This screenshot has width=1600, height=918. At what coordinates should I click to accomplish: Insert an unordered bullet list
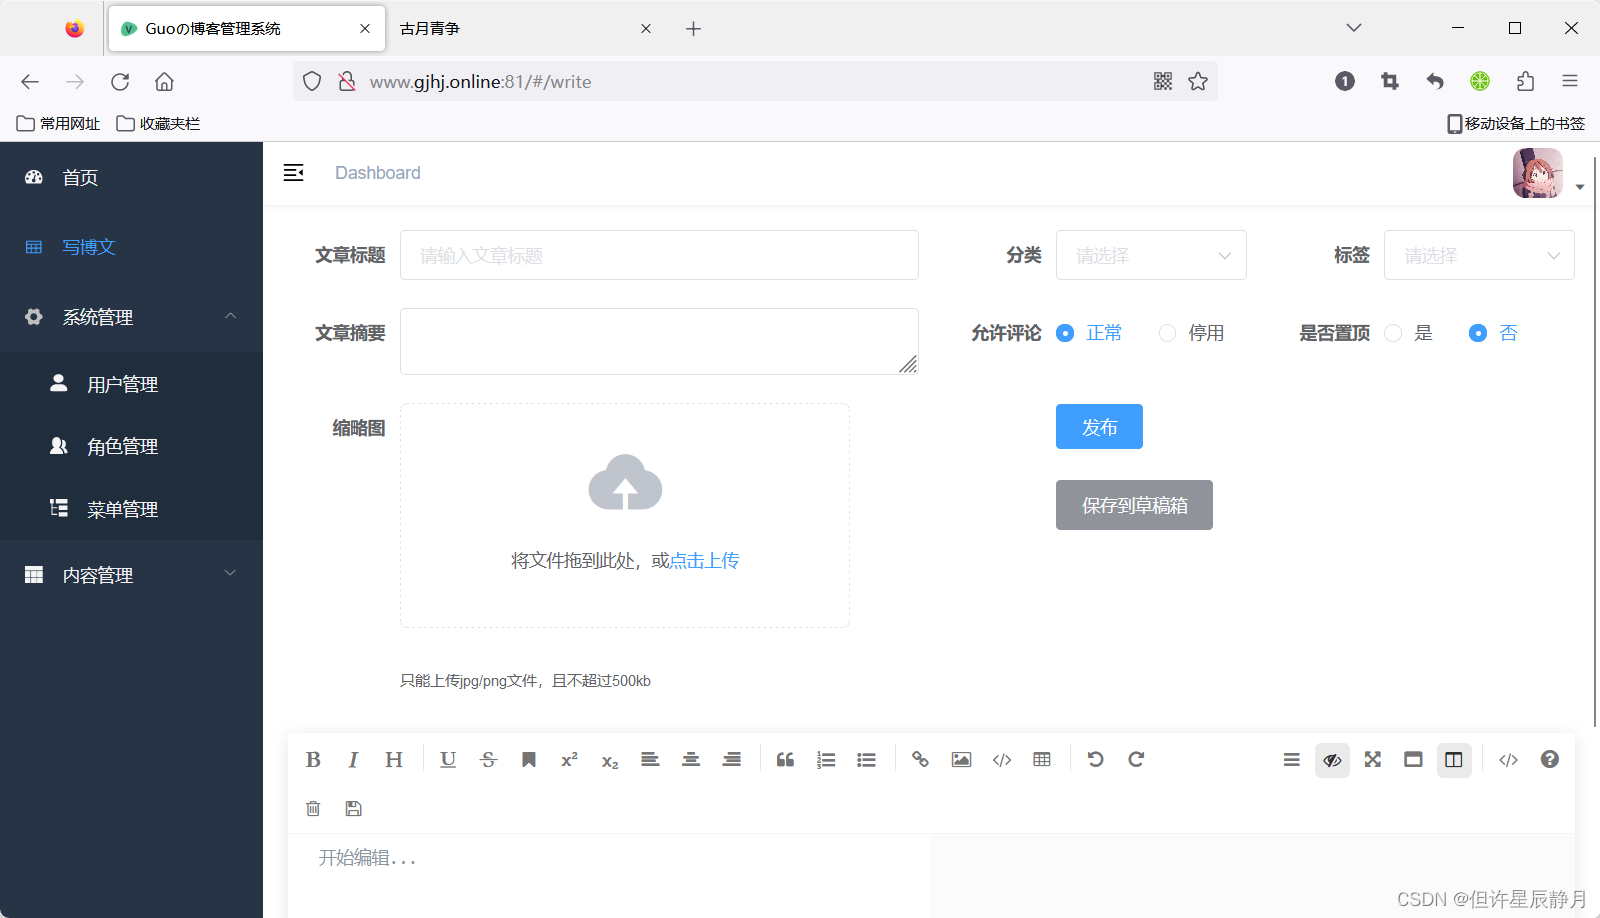[x=866, y=760]
